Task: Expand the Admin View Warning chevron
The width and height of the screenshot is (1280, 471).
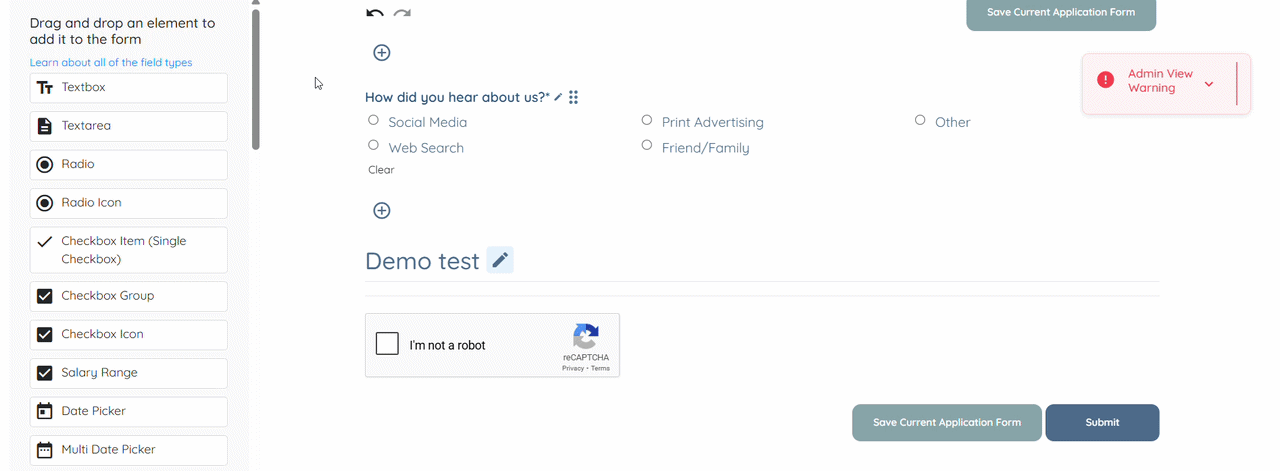Action: pyautogui.click(x=1209, y=84)
